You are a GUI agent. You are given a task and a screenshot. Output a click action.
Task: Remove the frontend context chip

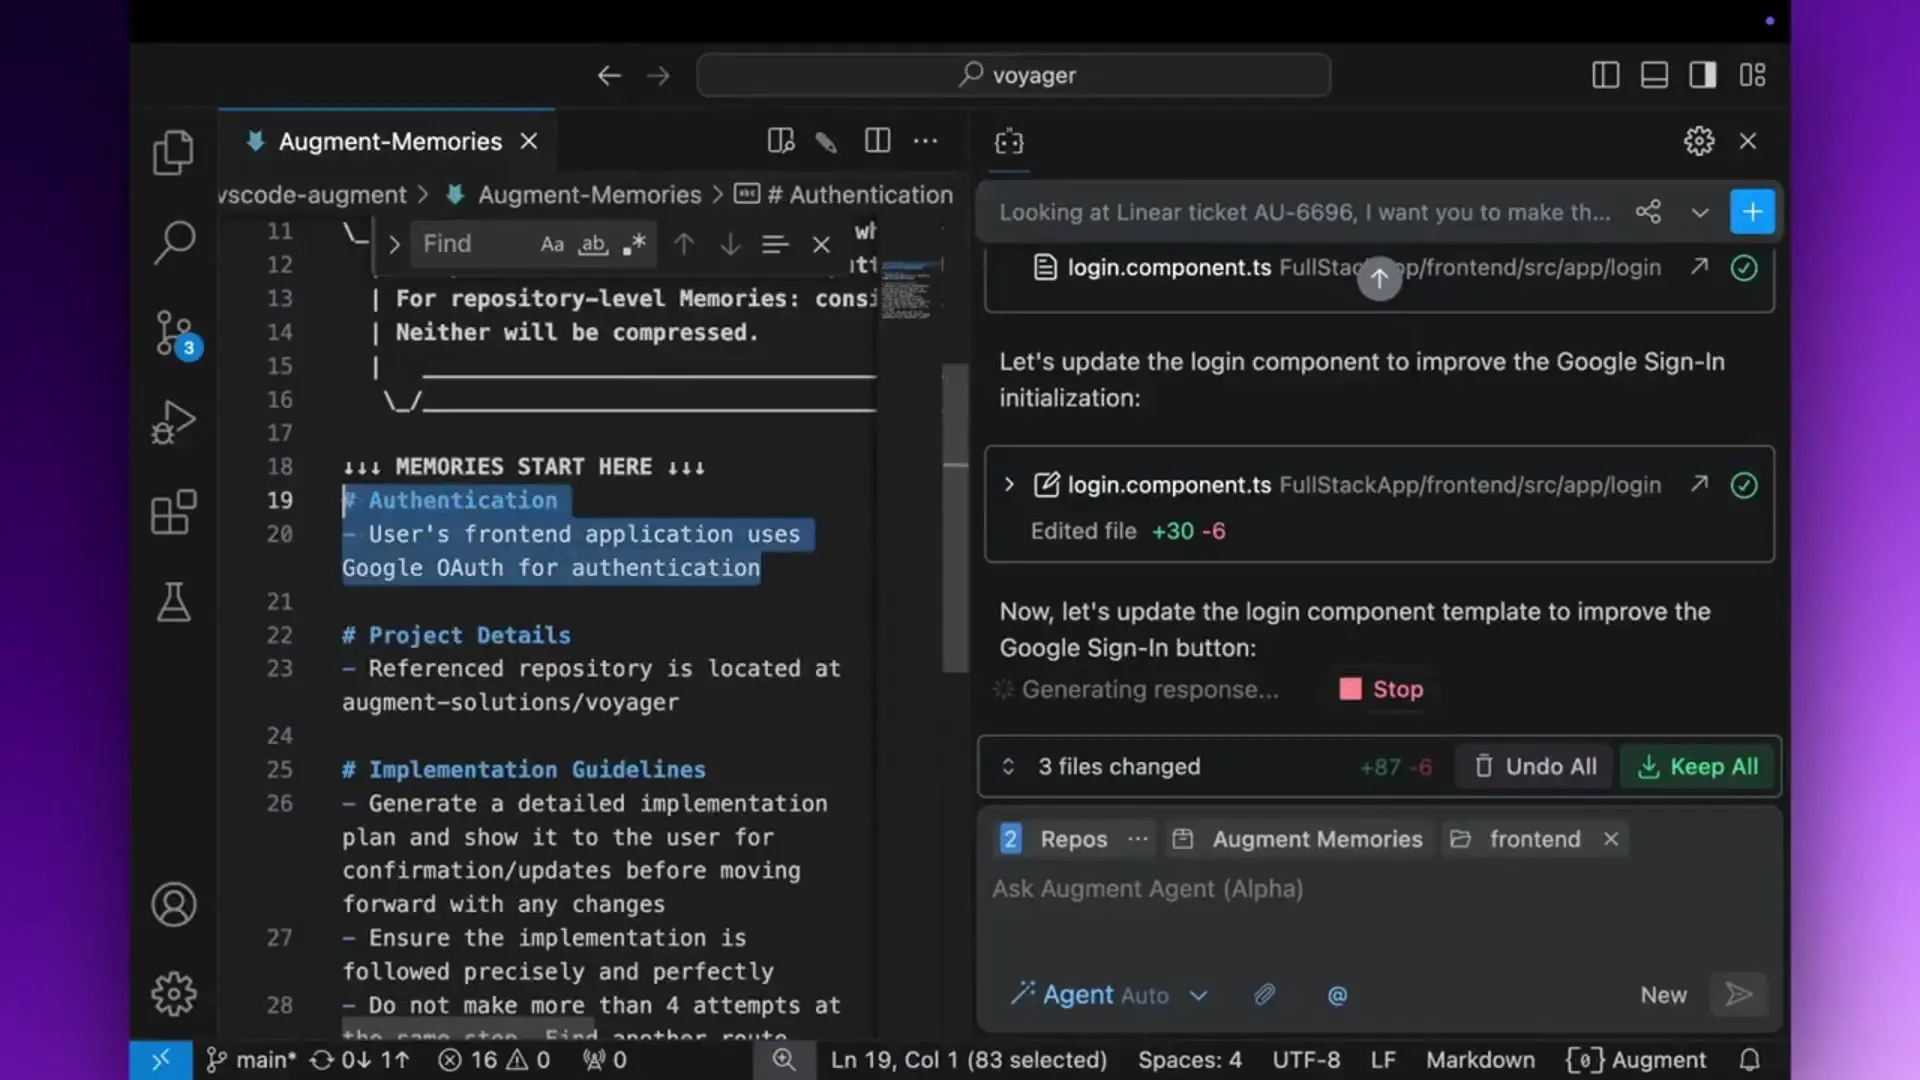coord(1611,839)
